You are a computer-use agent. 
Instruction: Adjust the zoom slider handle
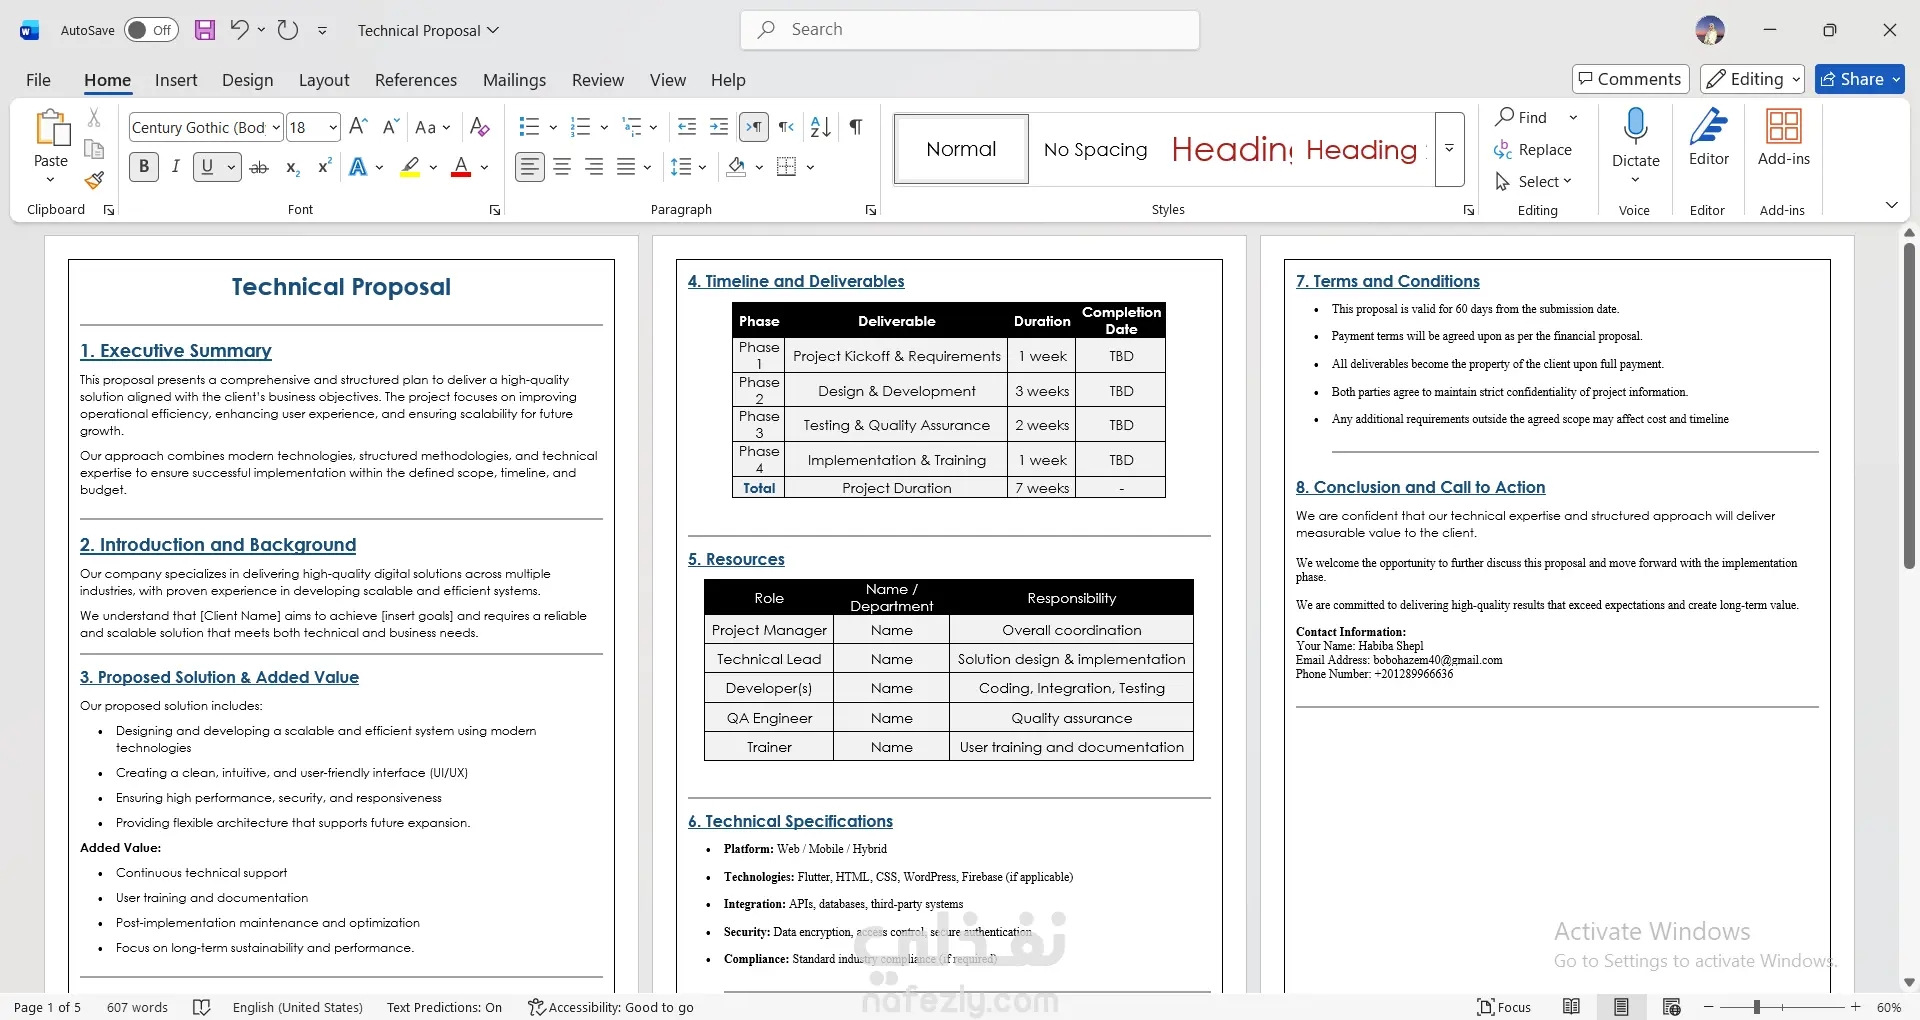click(x=1757, y=1007)
